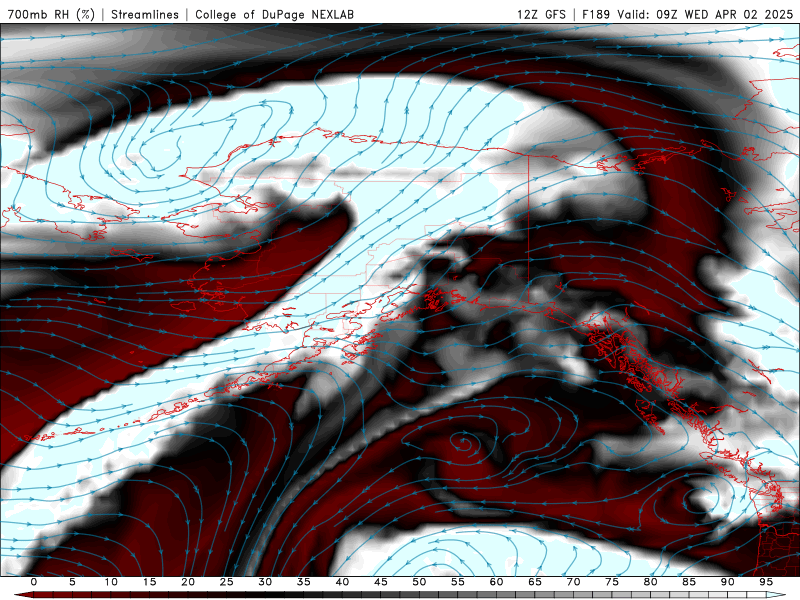Select the "55" humidity scale label
800x600 pixels.
(x=458, y=582)
